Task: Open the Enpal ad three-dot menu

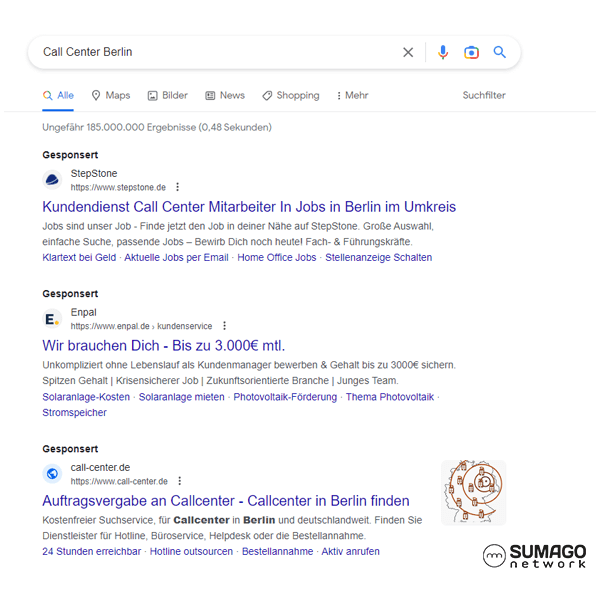Action: pyautogui.click(x=225, y=326)
